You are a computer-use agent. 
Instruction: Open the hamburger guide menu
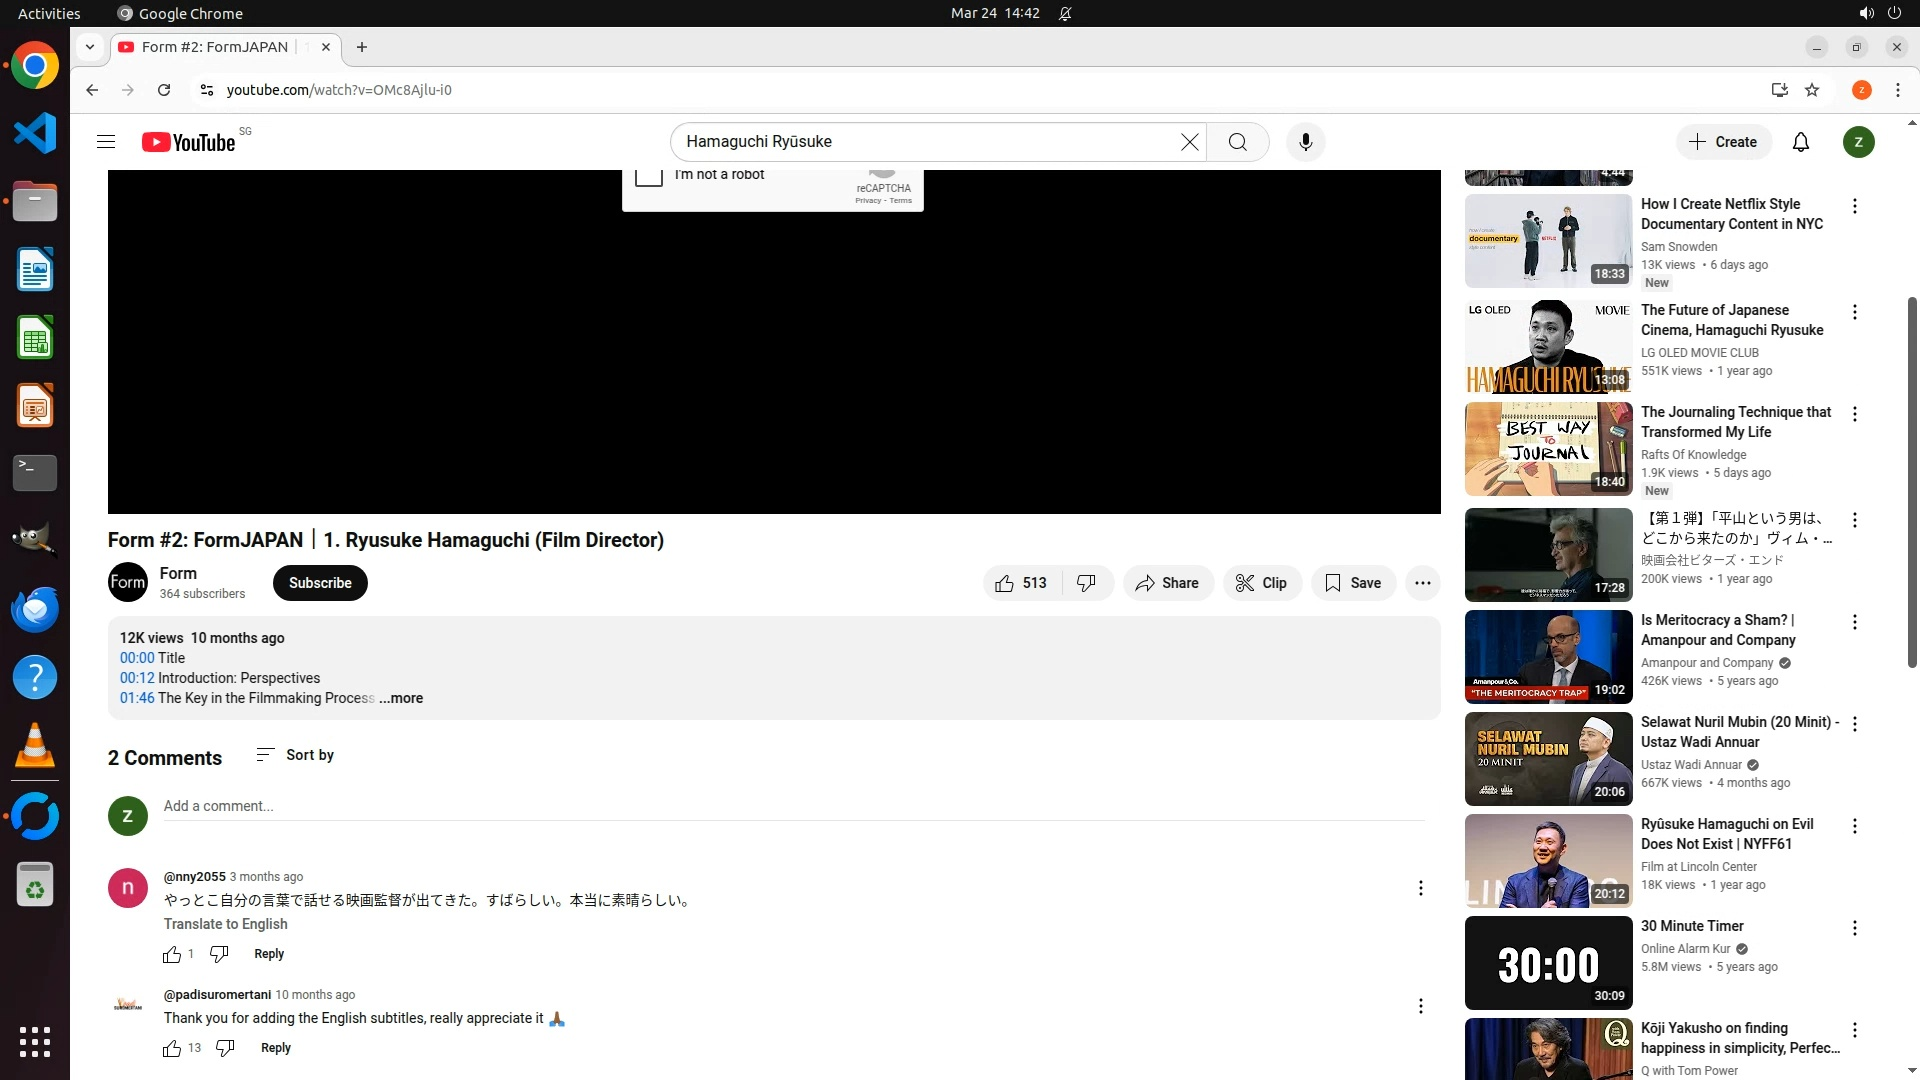(x=106, y=142)
